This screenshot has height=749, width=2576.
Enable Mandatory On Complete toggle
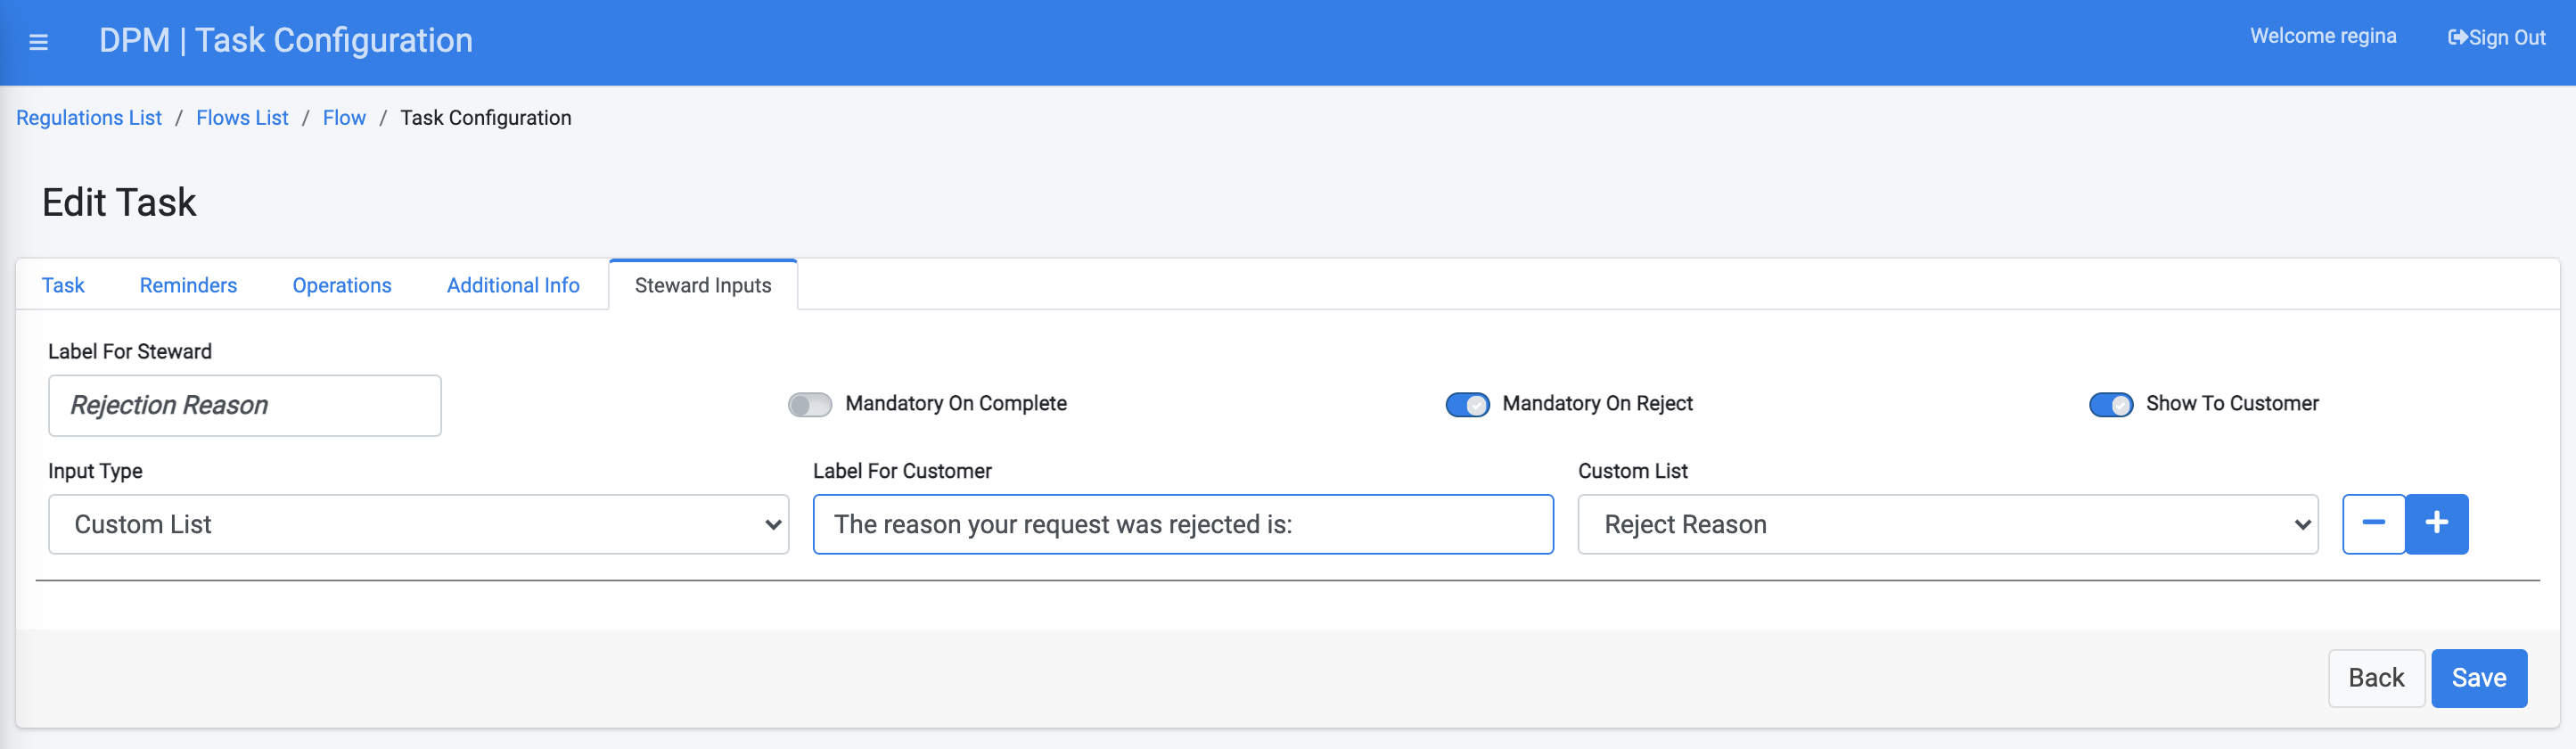(x=809, y=404)
